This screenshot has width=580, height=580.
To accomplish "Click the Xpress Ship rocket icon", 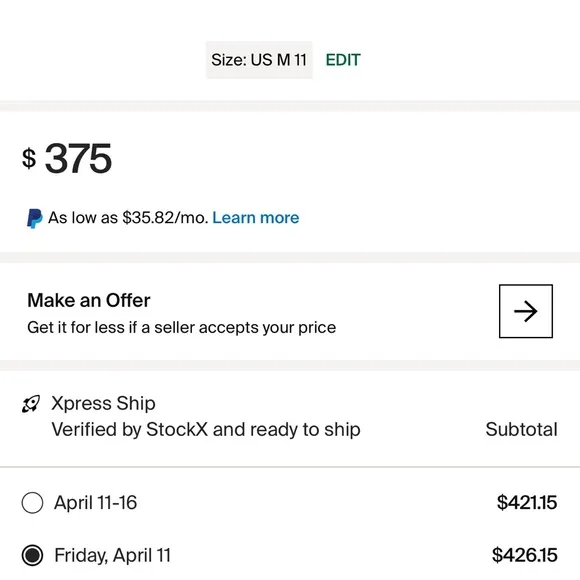I will [31, 404].
